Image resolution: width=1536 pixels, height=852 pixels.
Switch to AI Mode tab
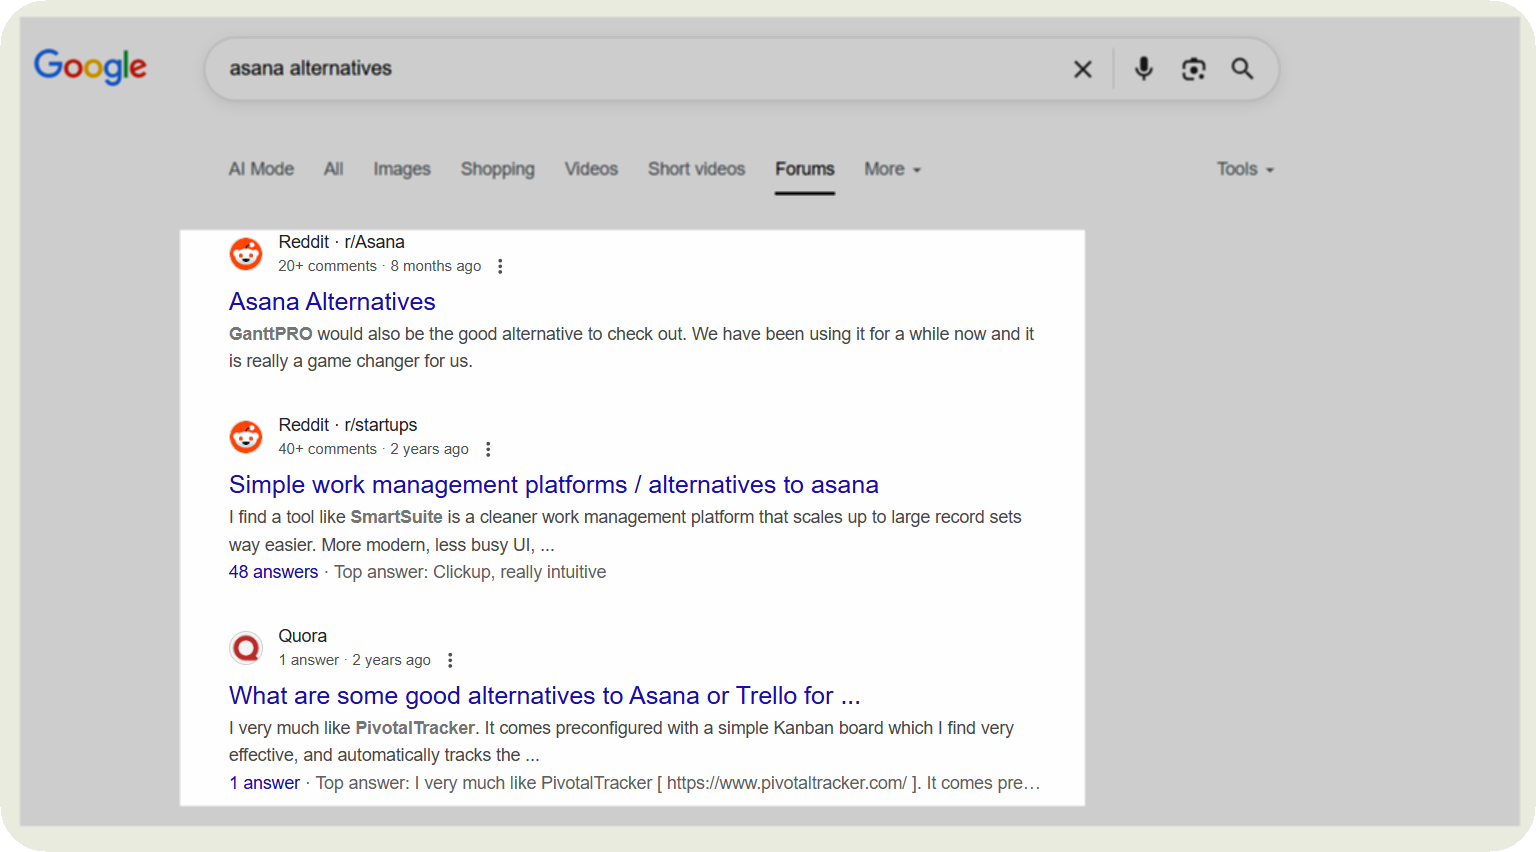pyautogui.click(x=261, y=169)
